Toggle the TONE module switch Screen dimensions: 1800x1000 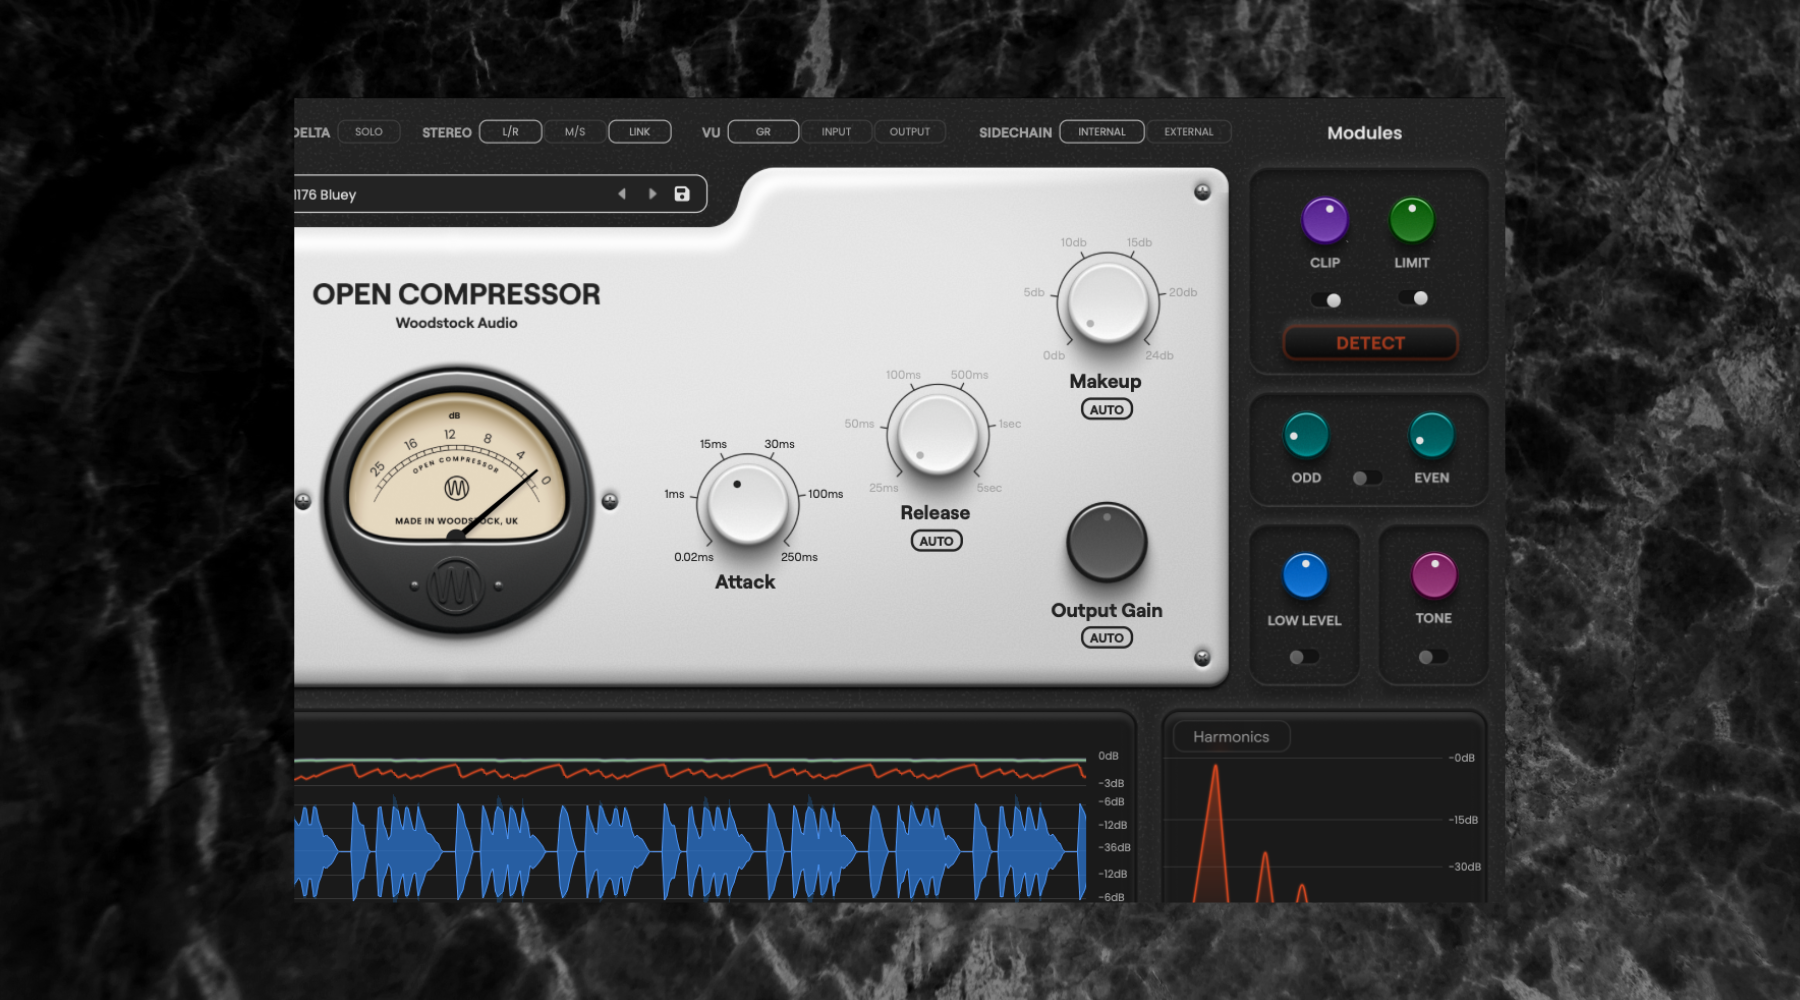1433,657
